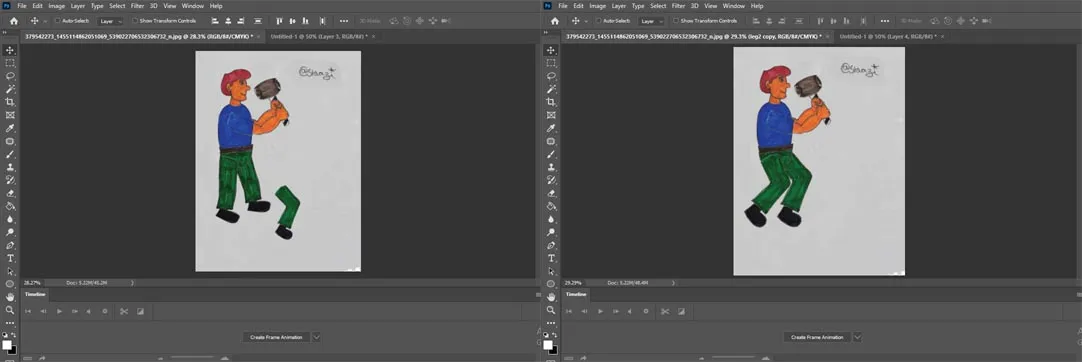Select the Frame tool in left window
The width and height of the screenshot is (1082, 362).
click(10, 115)
